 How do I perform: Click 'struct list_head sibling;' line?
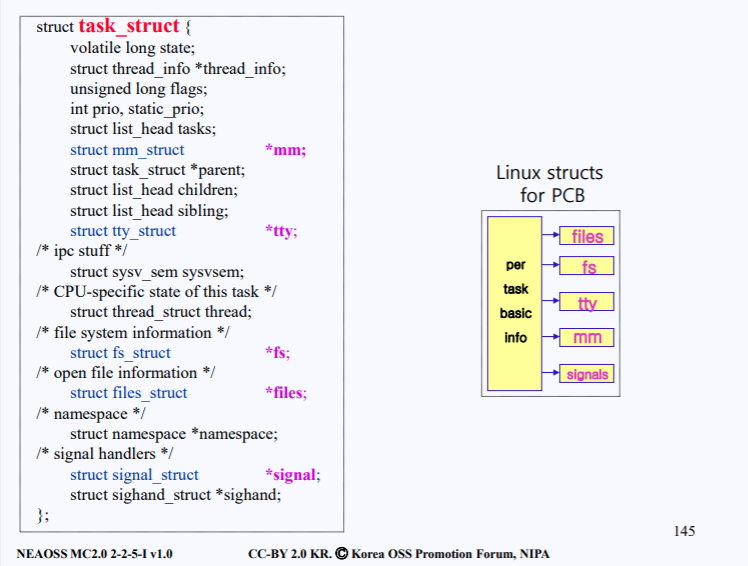click(x=149, y=211)
